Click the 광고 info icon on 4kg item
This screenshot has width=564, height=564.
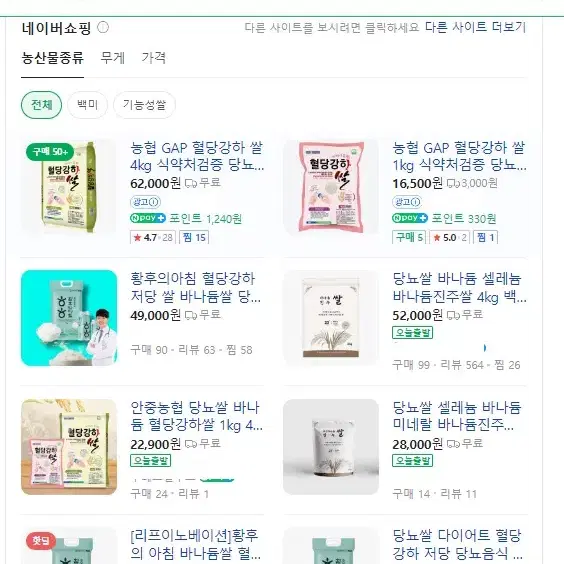click(145, 202)
